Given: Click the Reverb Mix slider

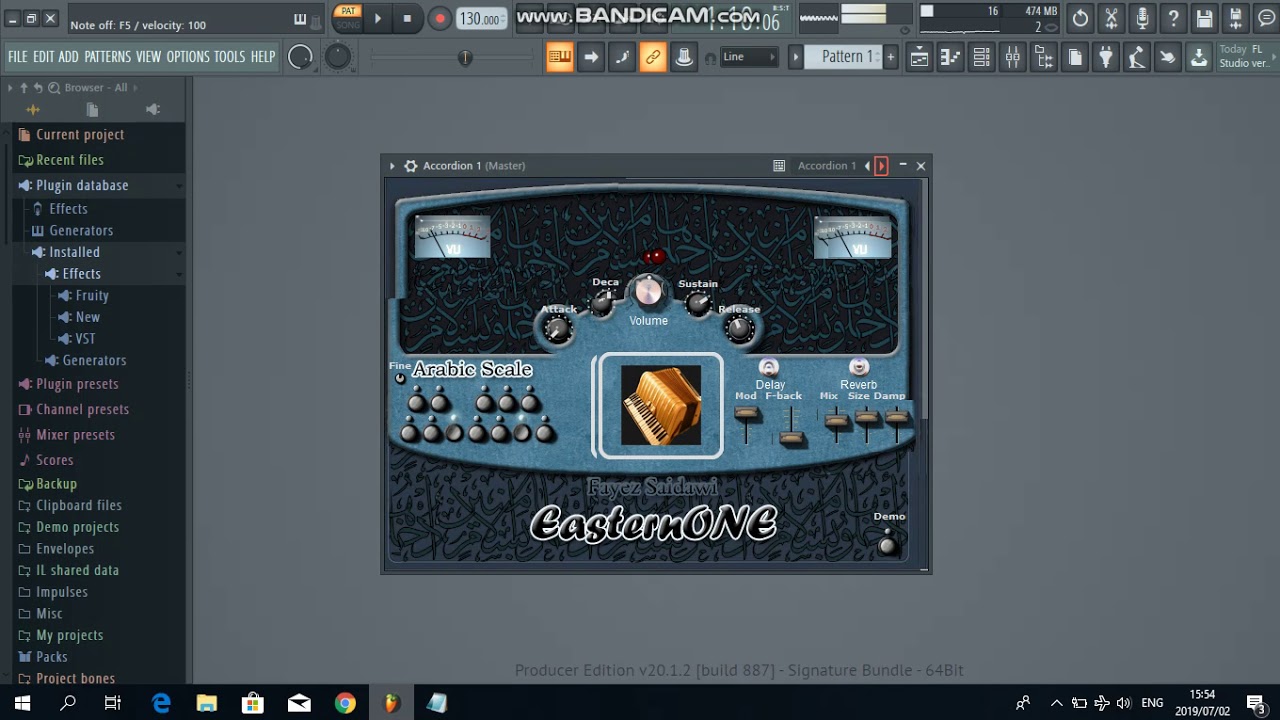Looking at the screenshot, I should (x=837, y=422).
